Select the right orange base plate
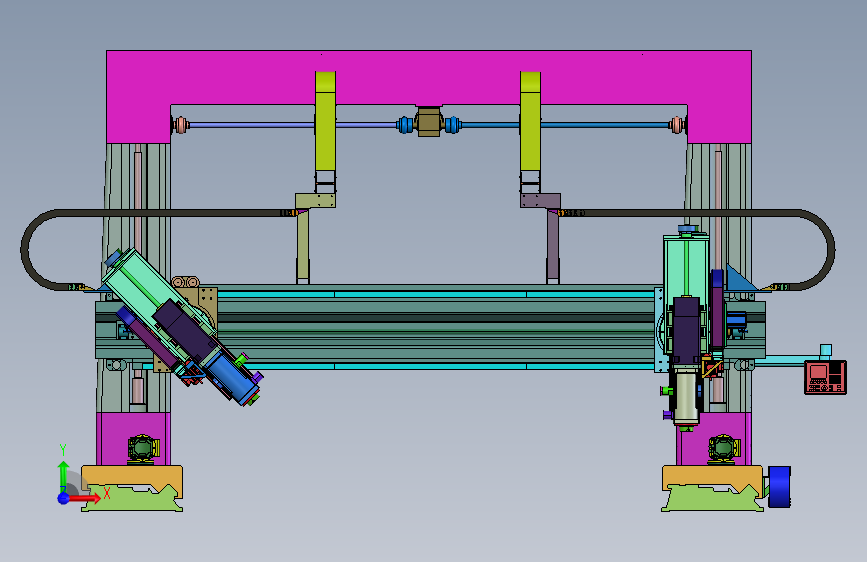The image size is (867, 562). tap(713, 477)
